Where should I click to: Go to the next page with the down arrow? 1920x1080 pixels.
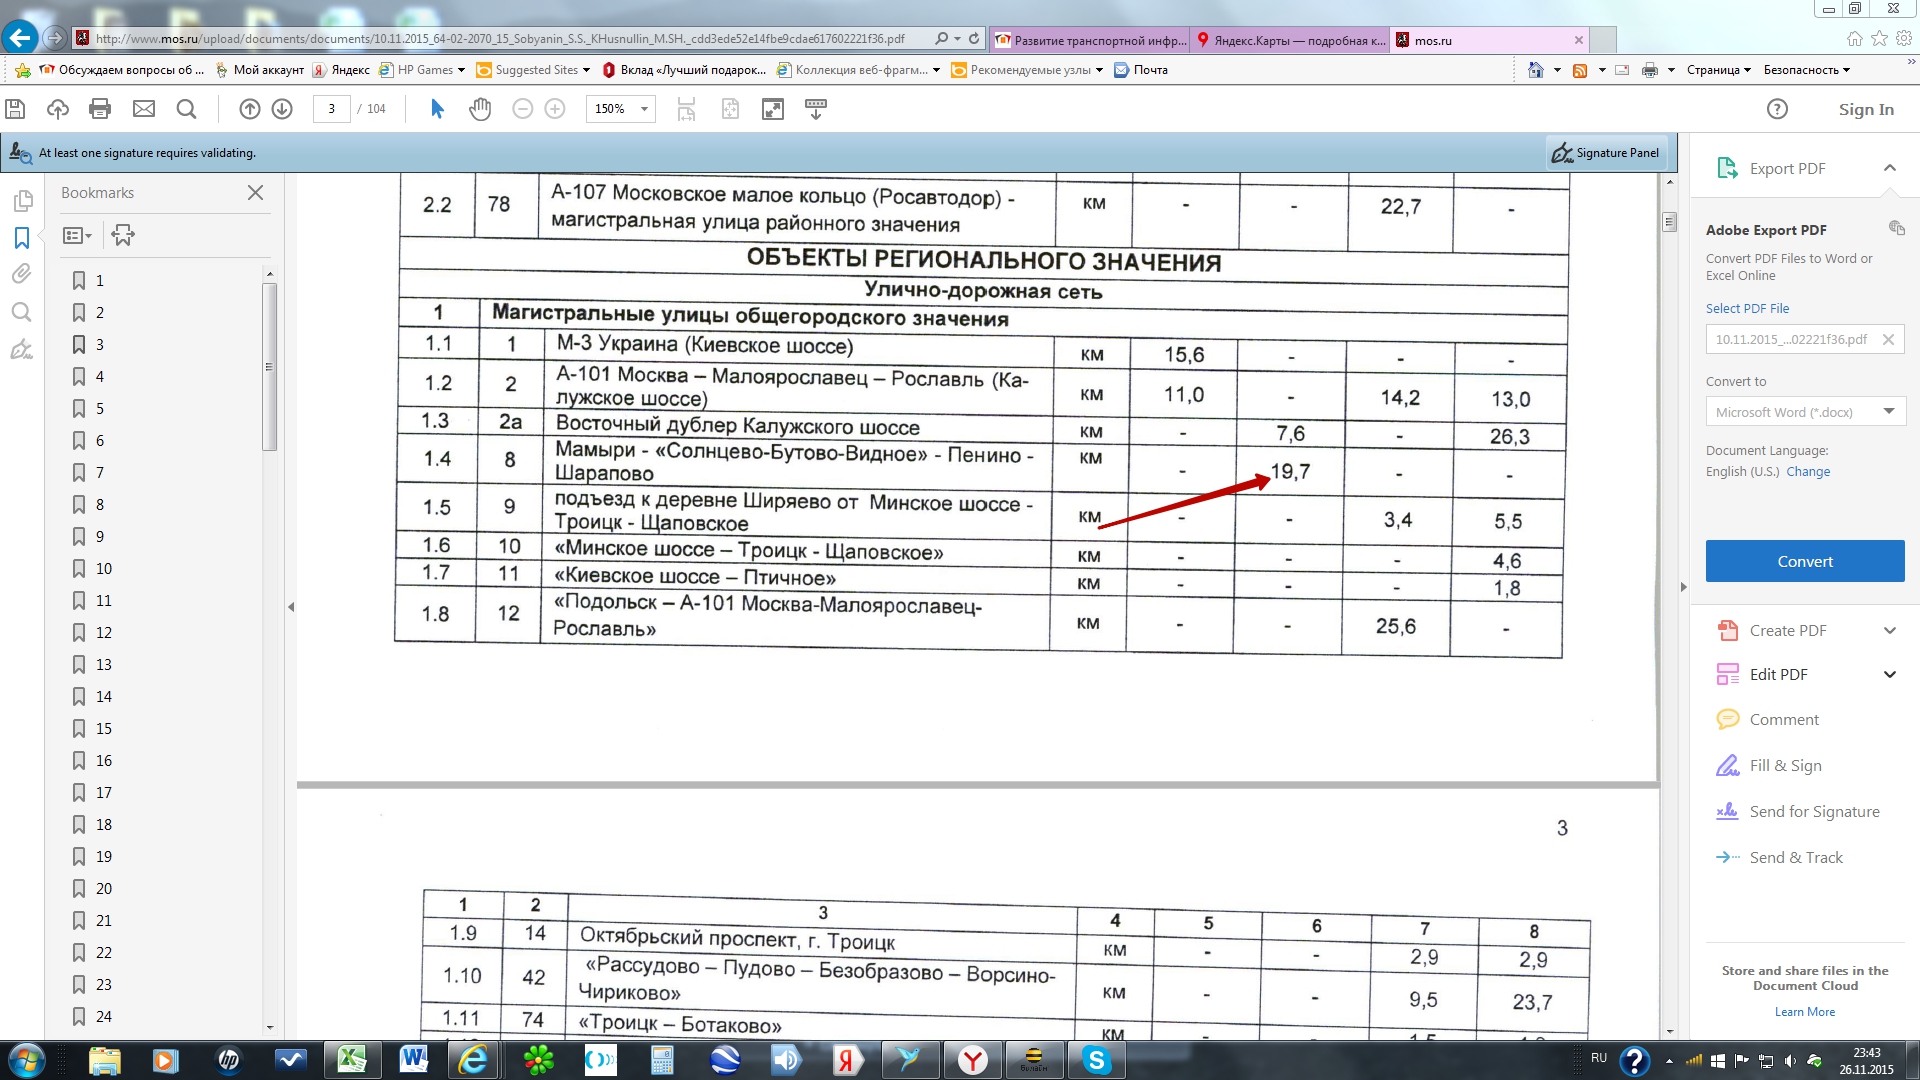(x=282, y=109)
